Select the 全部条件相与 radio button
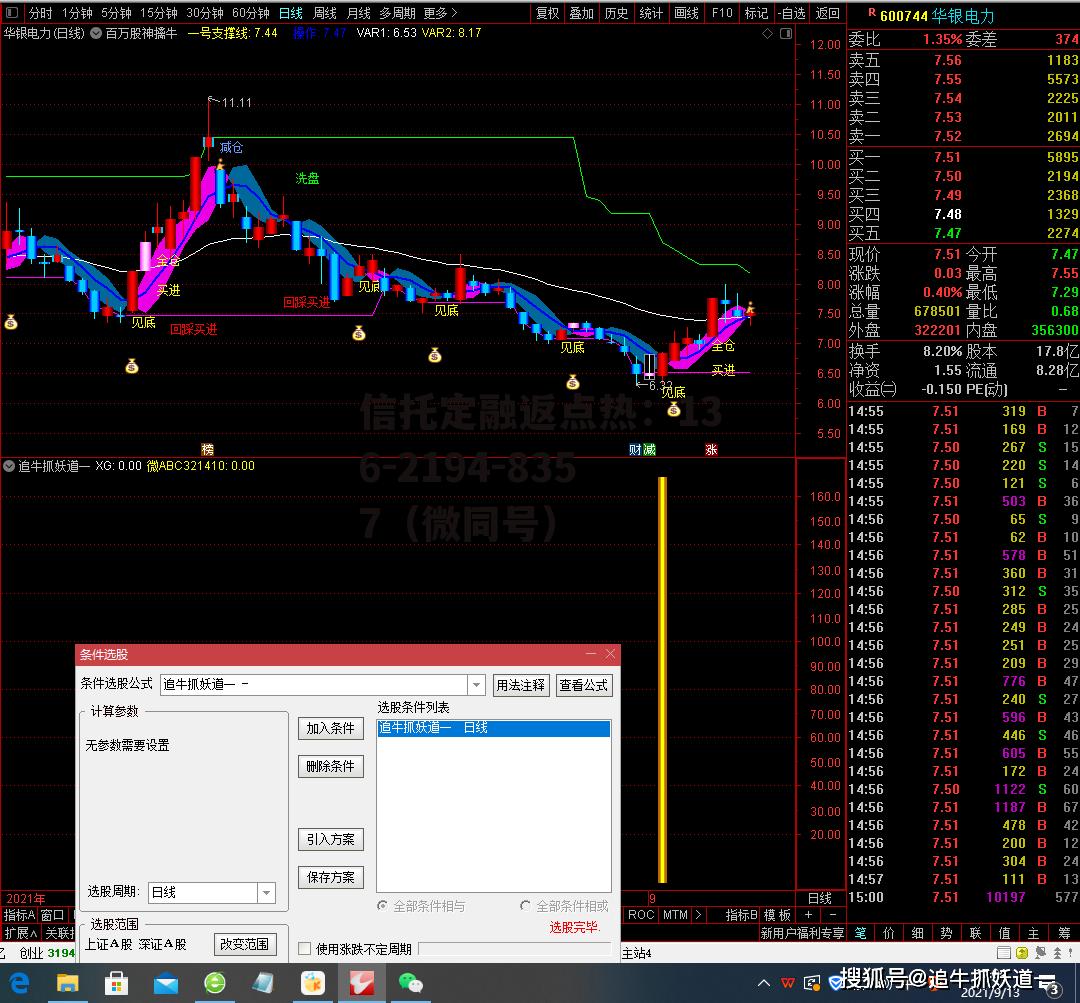Image resolution: width=1080 pixels, height=1003 pixels. pos(382,906)
